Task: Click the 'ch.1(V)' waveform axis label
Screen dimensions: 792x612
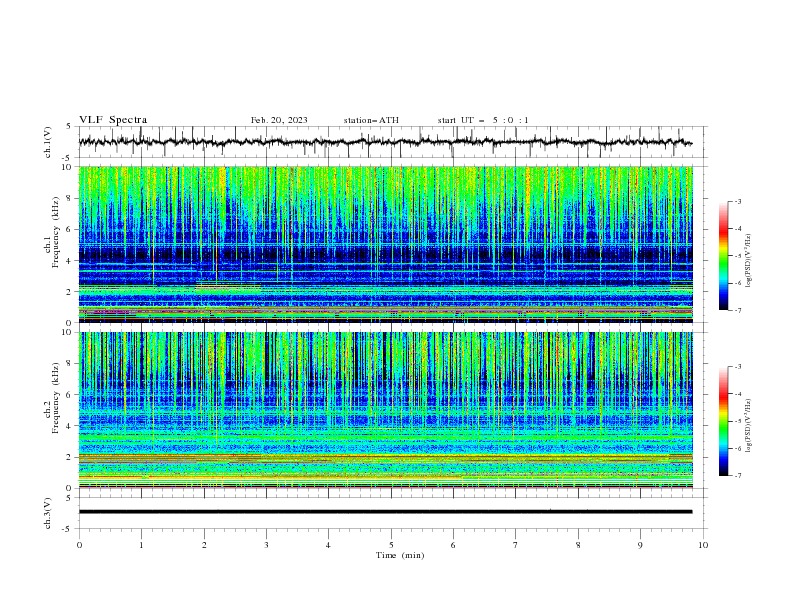Action: tap(48, 142)
